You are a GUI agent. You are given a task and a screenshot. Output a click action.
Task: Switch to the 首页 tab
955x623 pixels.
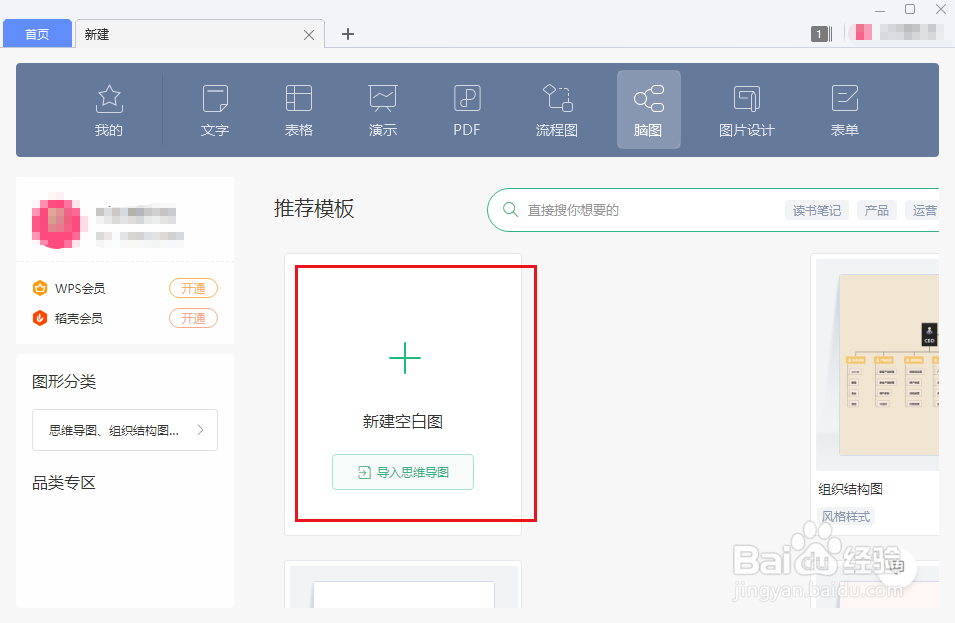pos(37,34)
